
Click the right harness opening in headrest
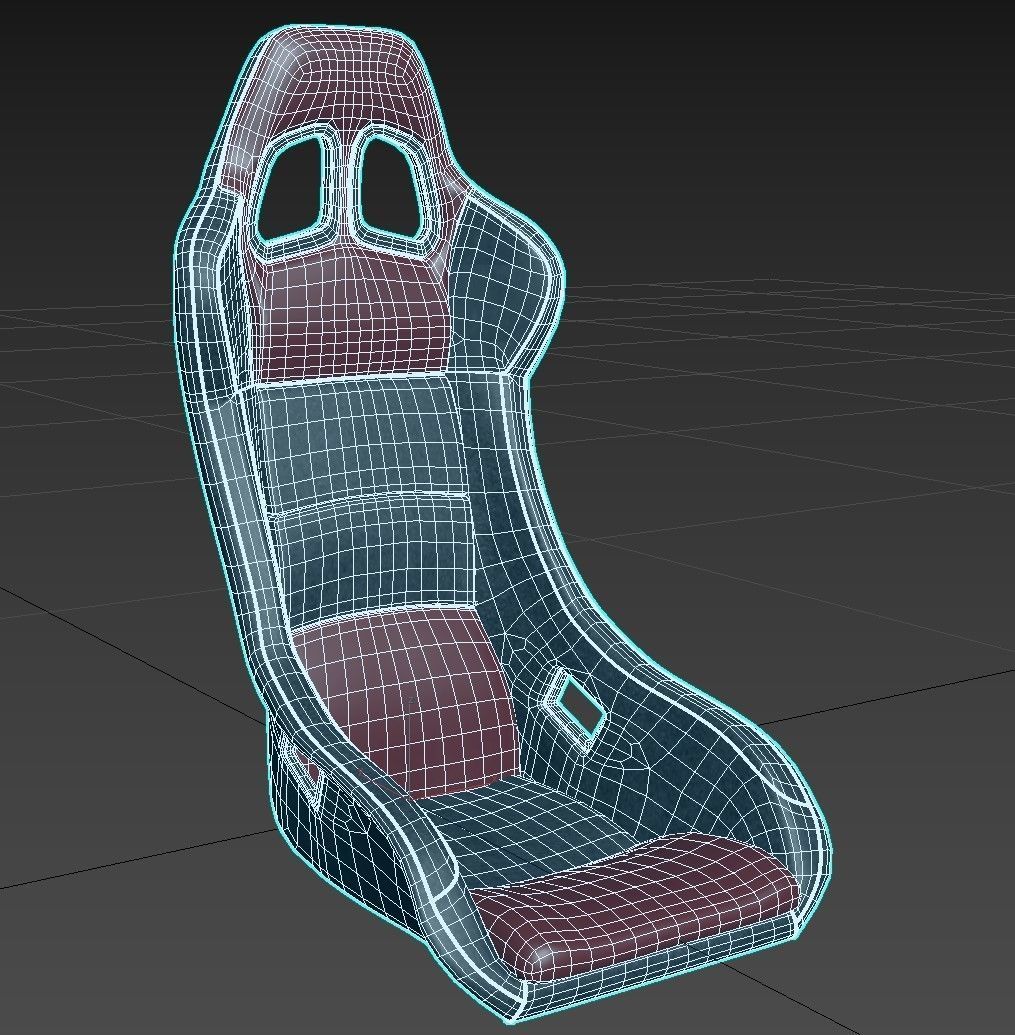click(389, 187)
